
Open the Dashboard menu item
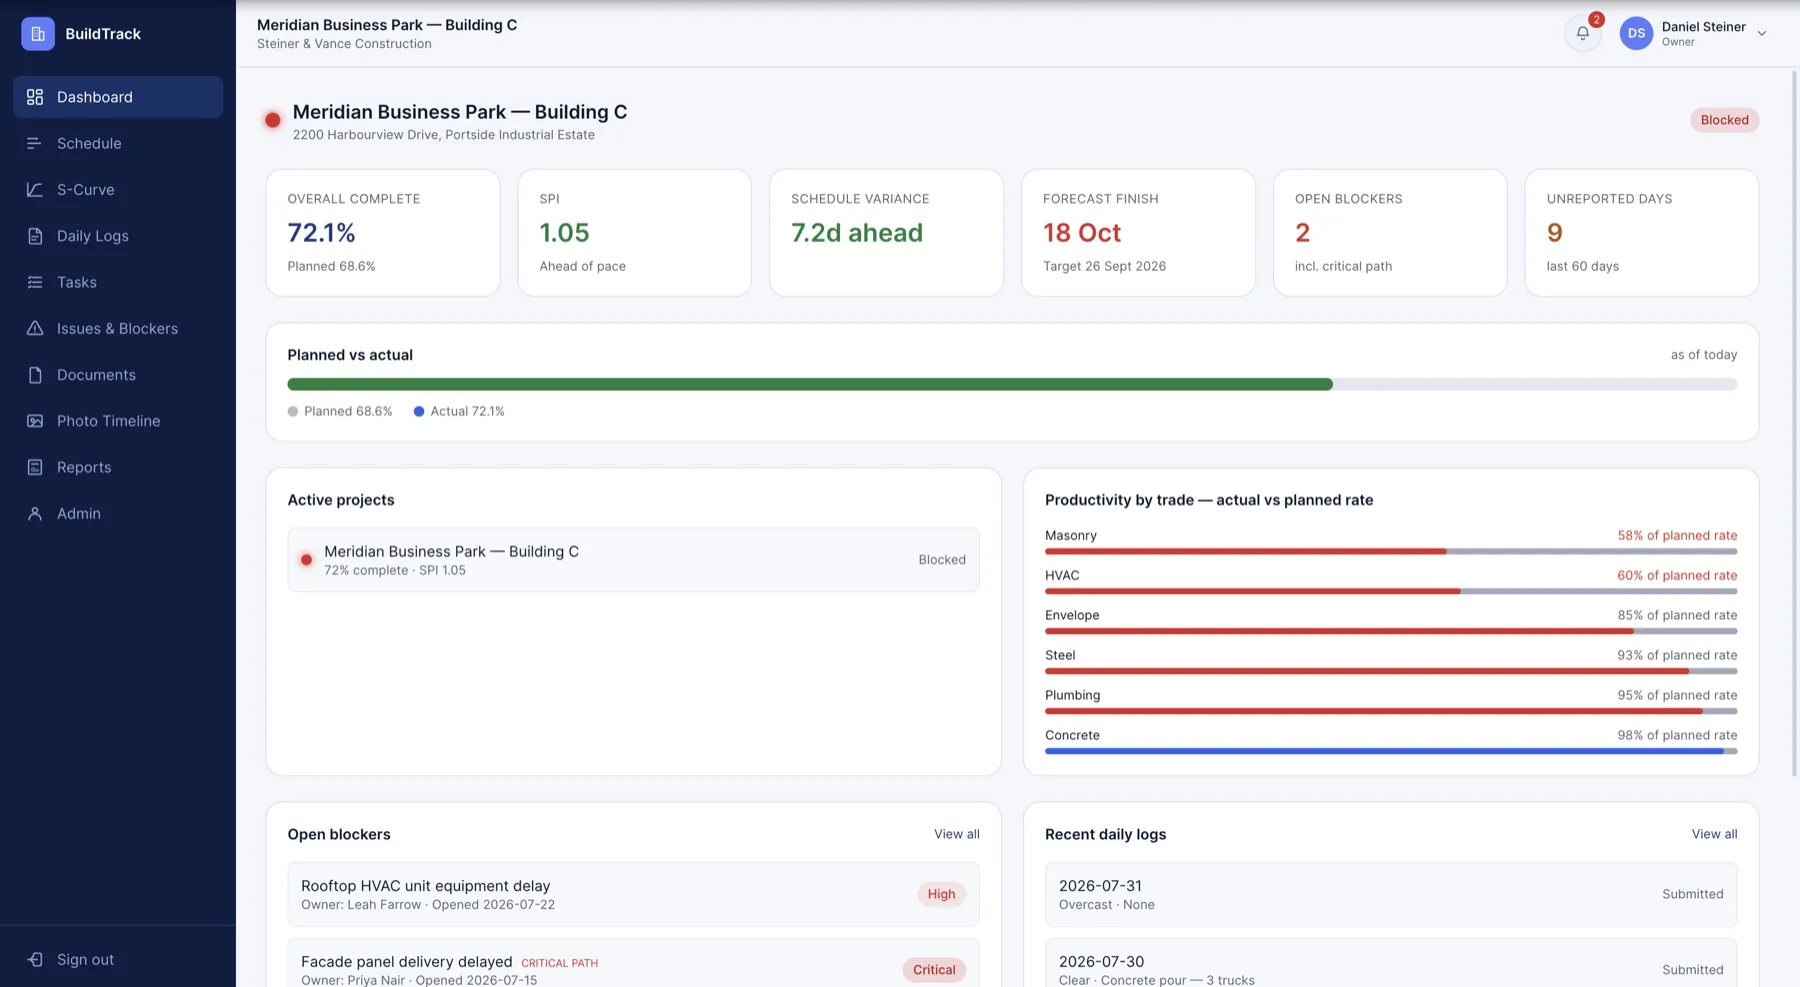[x=118, y=97]
